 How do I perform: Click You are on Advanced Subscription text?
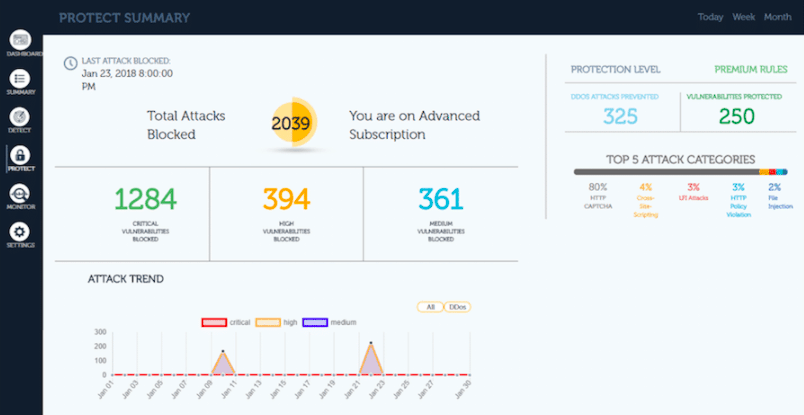(x=414, y=125)
